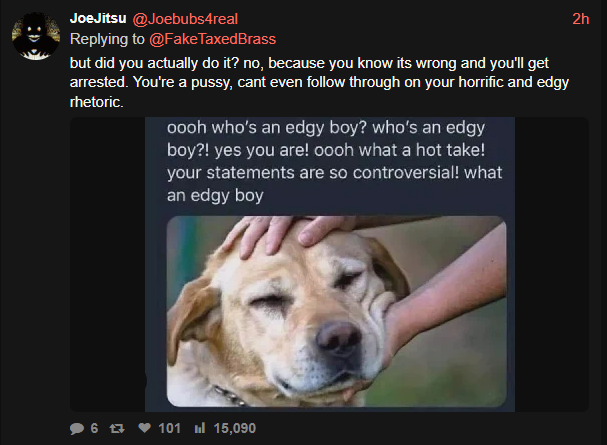Click the dog's nose in the photo
This screenshot has height=445, width=607.
(339, 337)
